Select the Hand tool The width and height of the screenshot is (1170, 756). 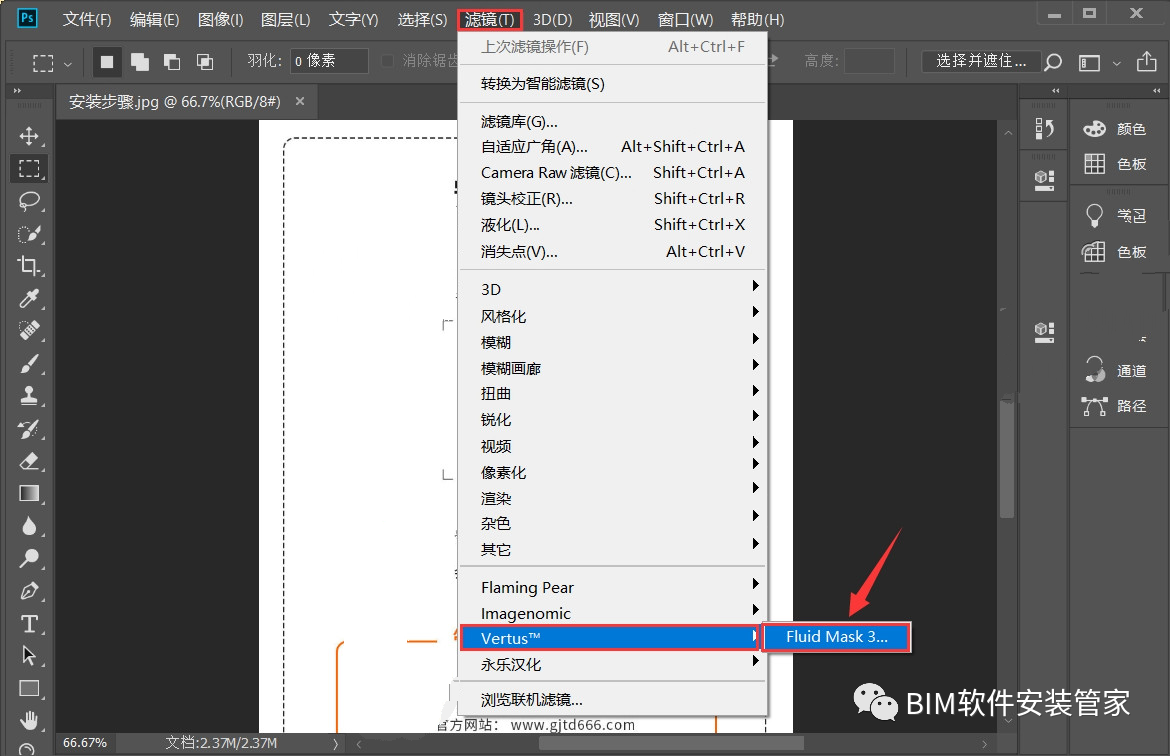point(29,720)
